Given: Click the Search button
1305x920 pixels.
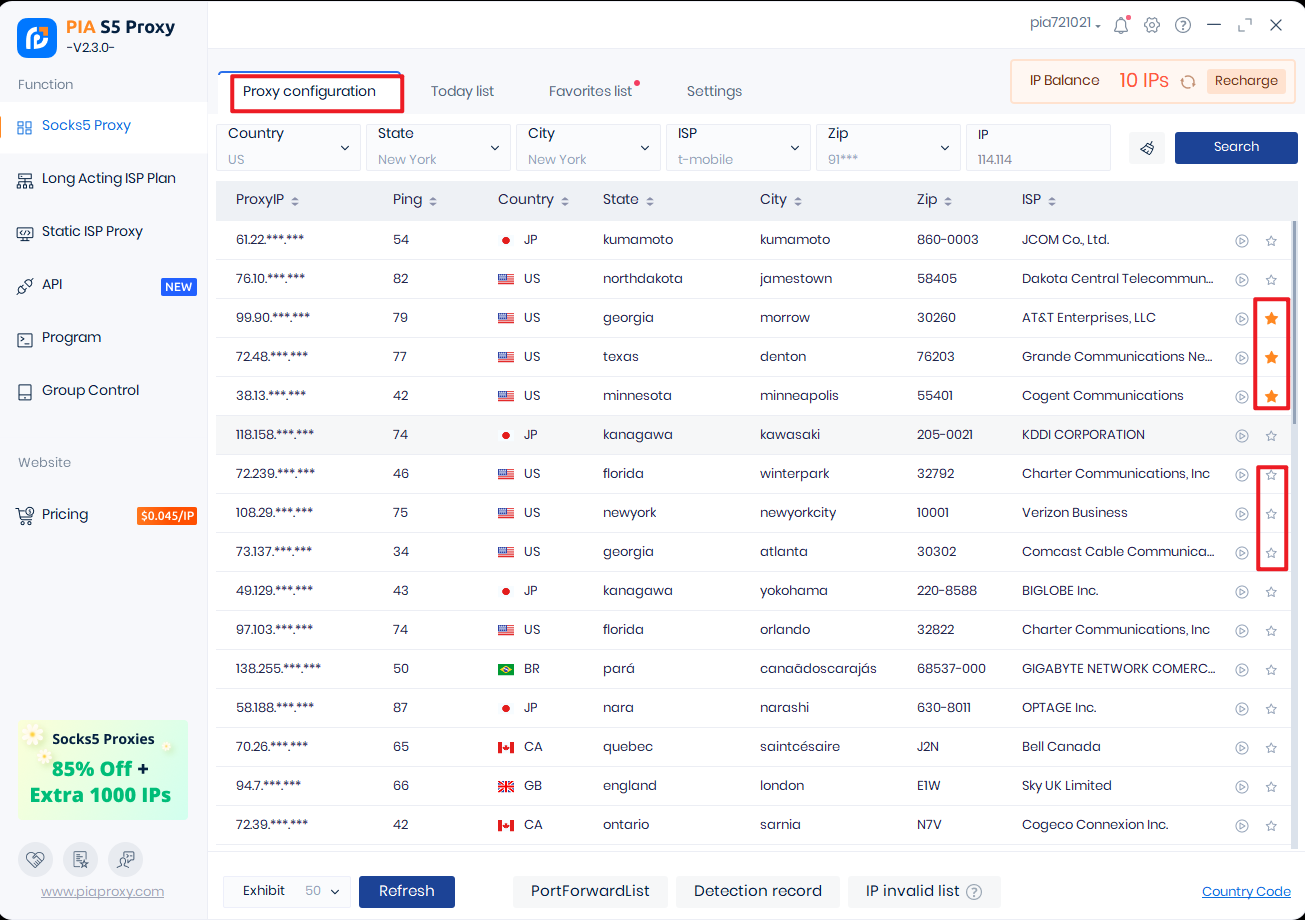Looking at the screenshot, I should (1236, 147).
